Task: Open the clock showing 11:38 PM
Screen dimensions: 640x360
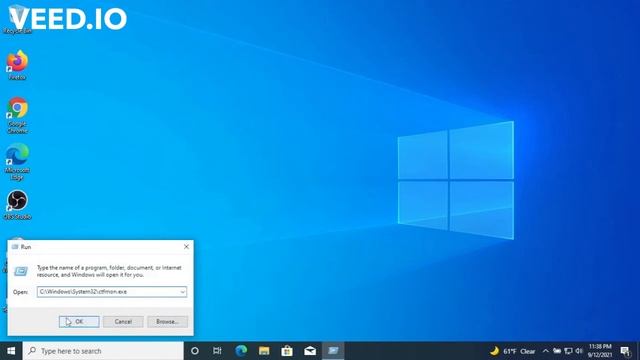Action: point(600,351)
